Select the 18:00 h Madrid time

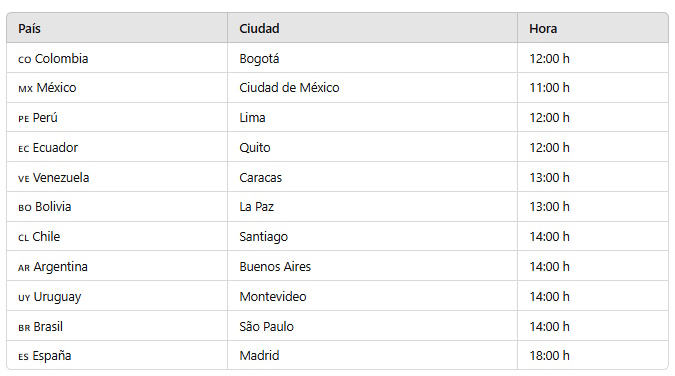549,356
